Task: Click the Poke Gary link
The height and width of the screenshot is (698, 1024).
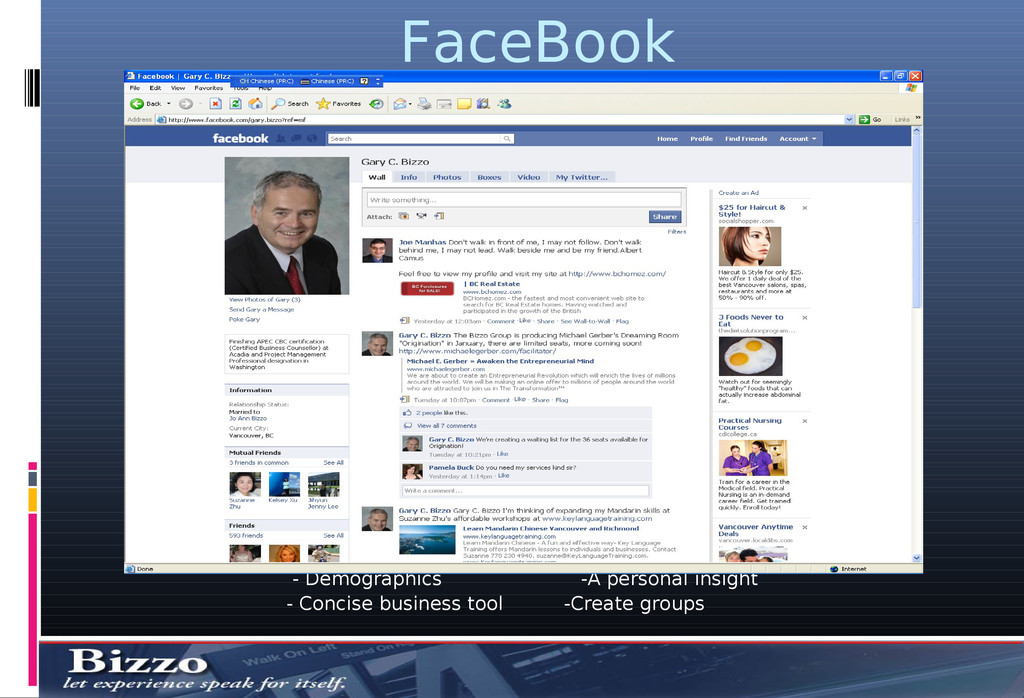Action: pyautogui.click(x=244, y=319)
